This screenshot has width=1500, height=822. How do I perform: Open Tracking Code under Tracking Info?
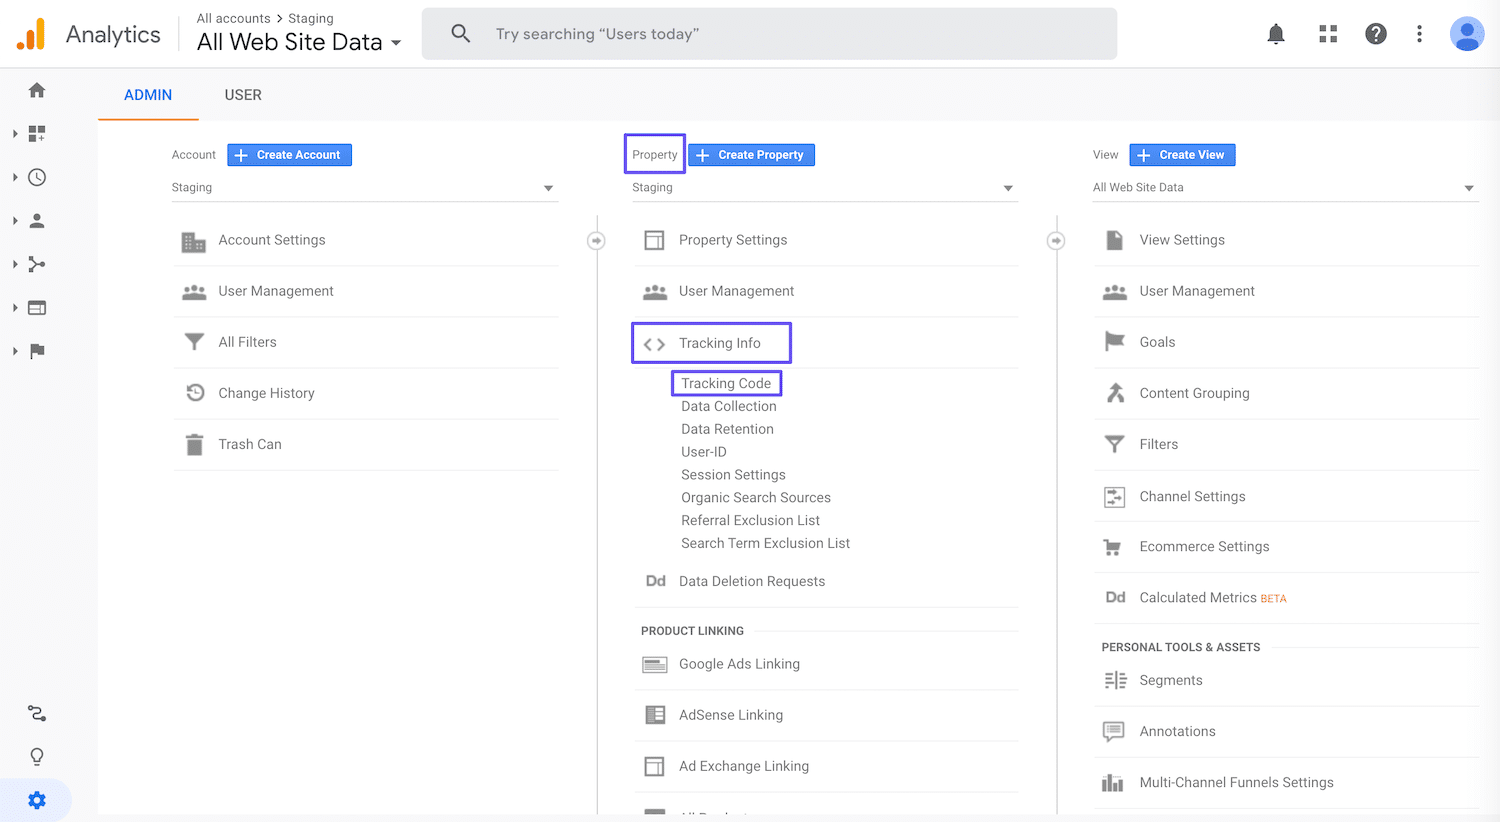point(726,383)
